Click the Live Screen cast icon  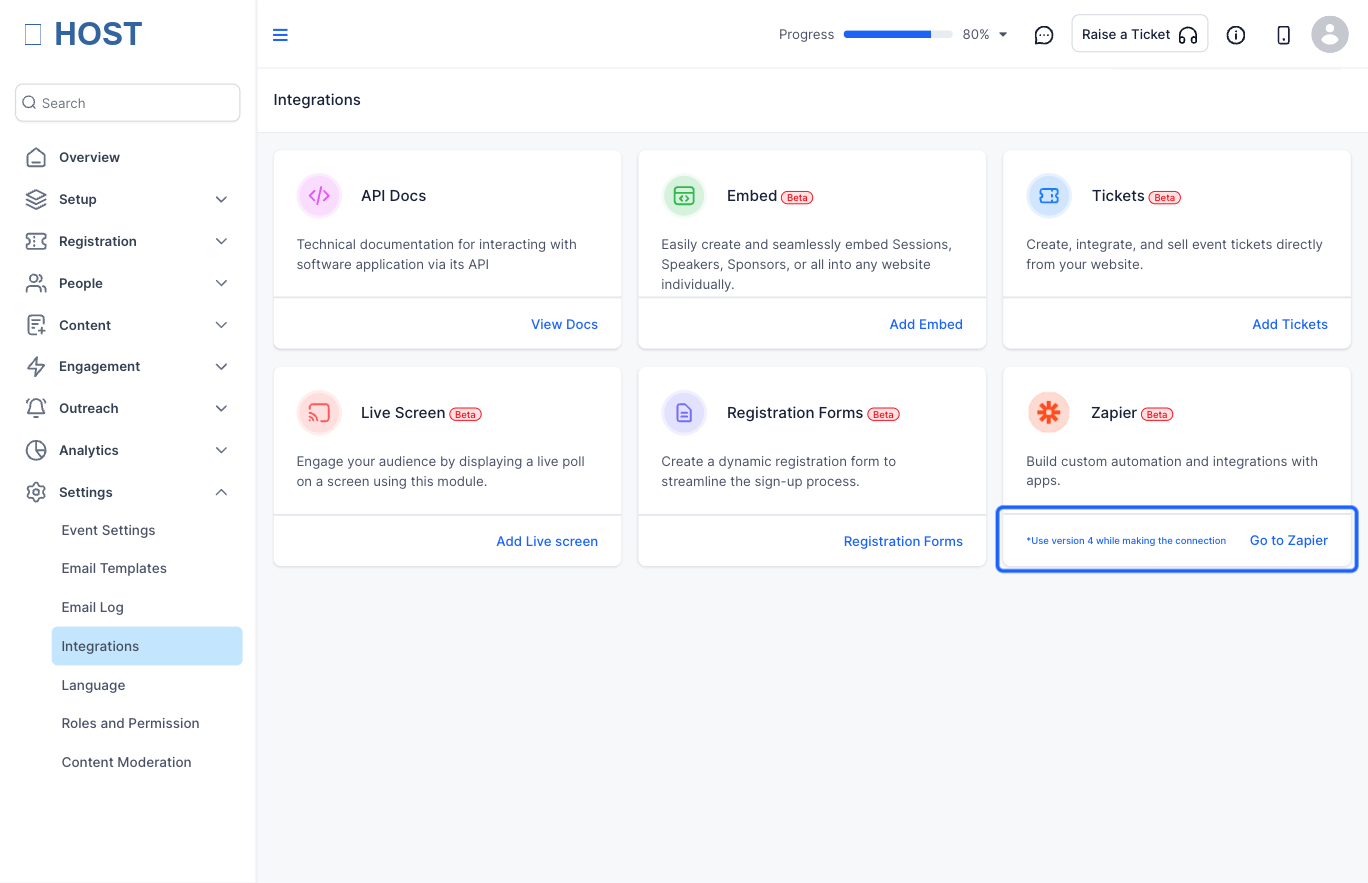(319, 413)
